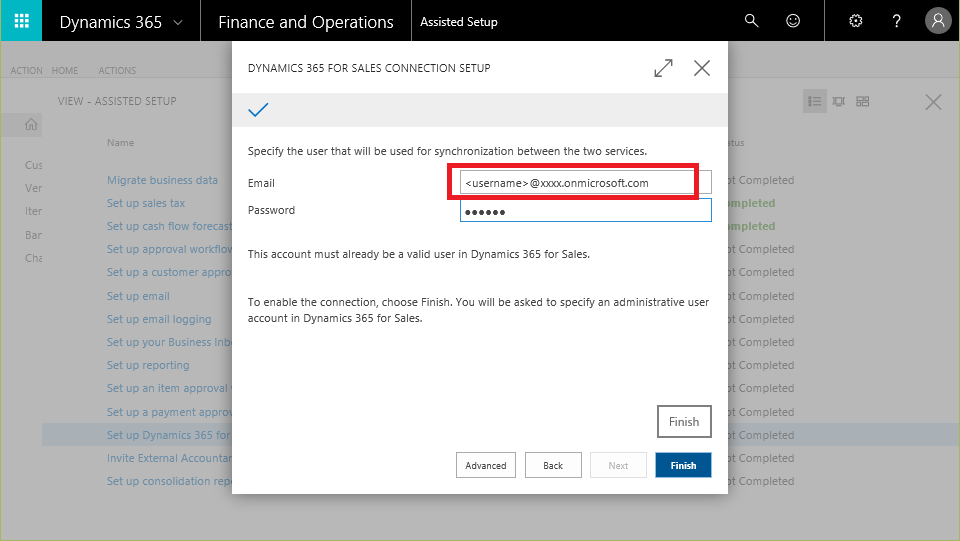Close the Sales connection setup dialog

click(x=702, y=68)
